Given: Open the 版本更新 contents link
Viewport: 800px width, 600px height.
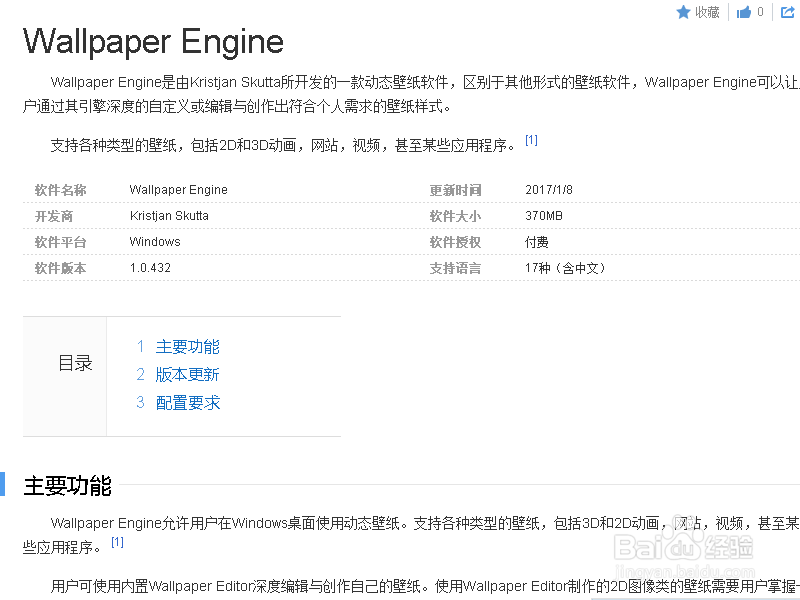Looking at the screenshot, I should click(187, 375).
